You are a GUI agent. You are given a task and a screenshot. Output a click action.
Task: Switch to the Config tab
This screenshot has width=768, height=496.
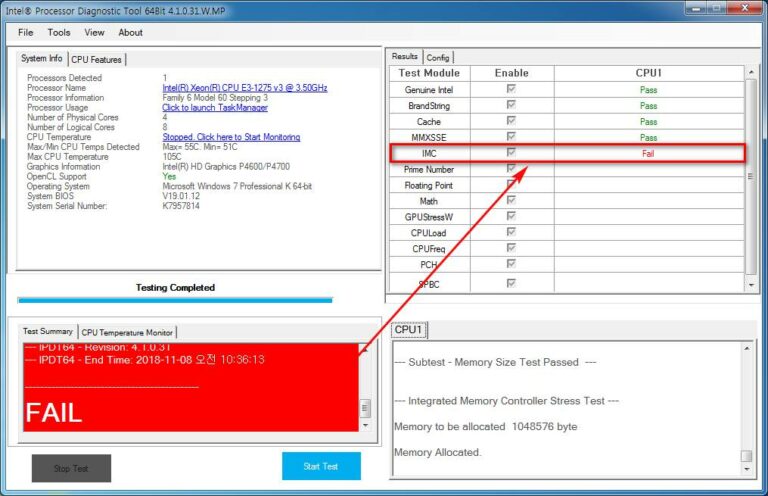[x=438, y=57]
